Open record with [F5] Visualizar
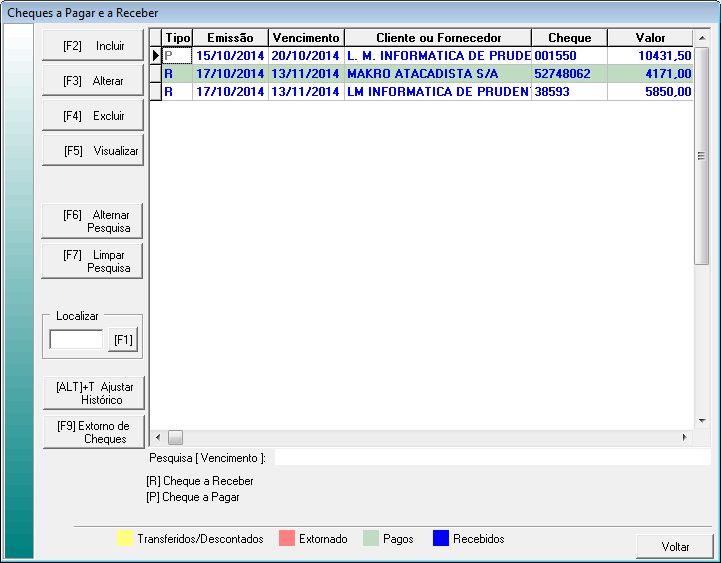This screenshot has width=721, height=563. point(93,151)
